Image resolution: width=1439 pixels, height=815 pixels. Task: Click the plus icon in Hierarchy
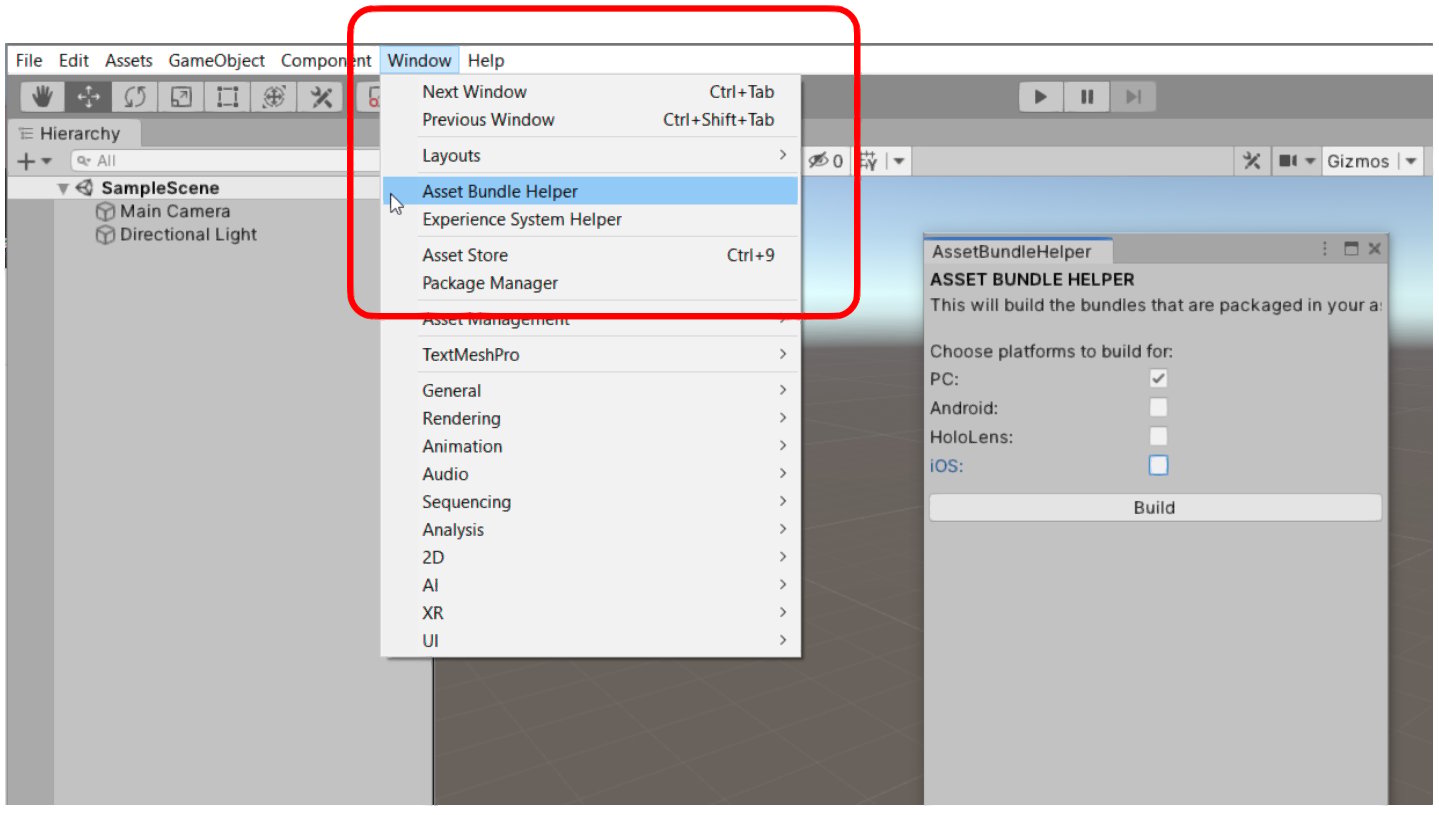[x=26, y=161]
